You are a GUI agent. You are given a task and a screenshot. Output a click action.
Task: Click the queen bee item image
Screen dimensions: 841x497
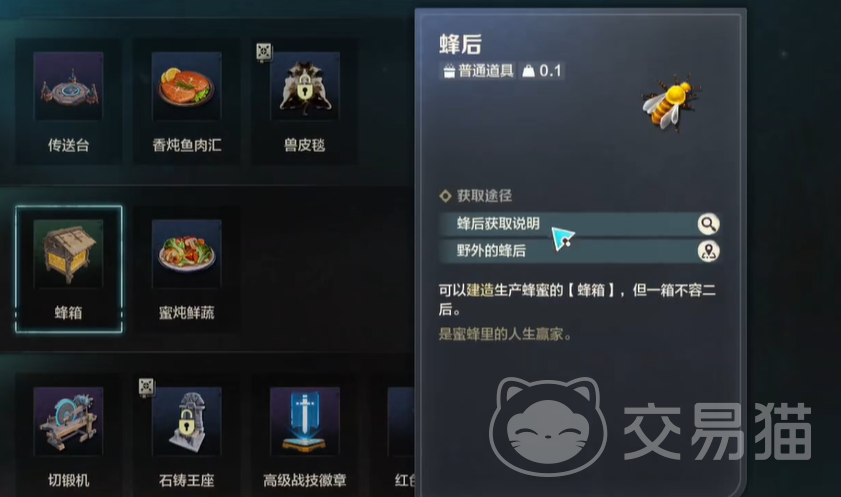pos(670,104)
